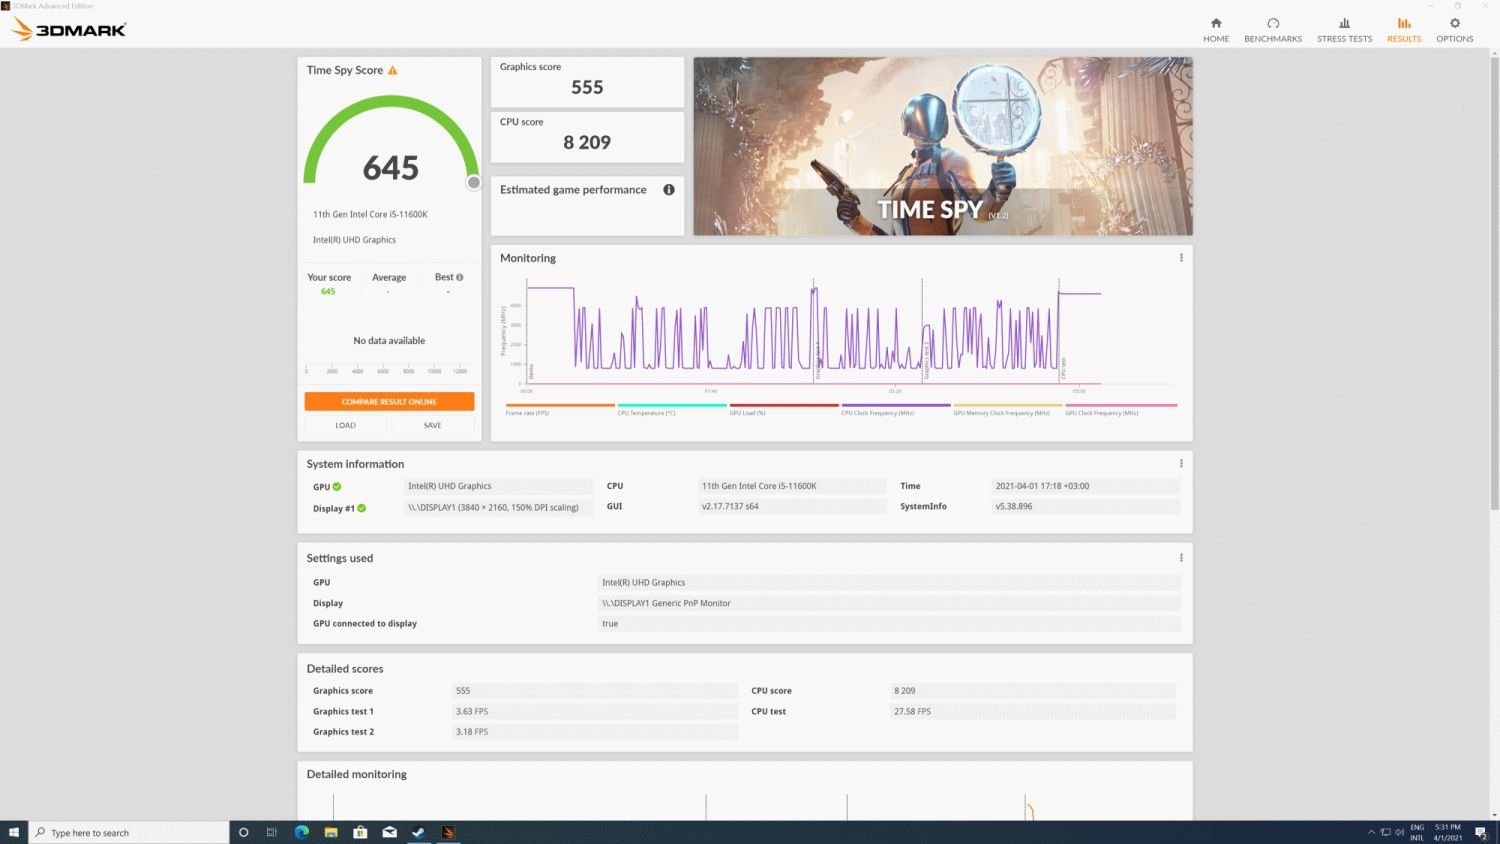The height and width of the screenshot is (844, 1500).
Task: Click the 3DMark logo
Action: (68, 29)
